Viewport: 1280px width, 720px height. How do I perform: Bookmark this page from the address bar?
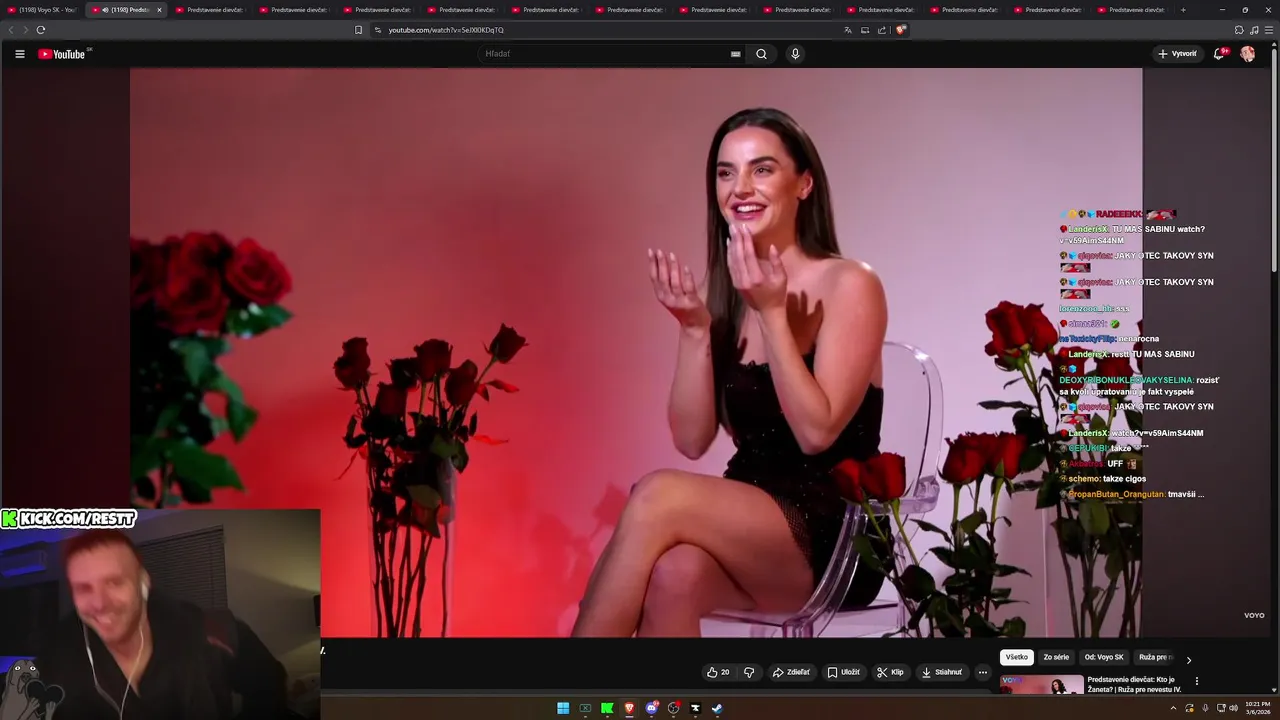click(359, 30)
